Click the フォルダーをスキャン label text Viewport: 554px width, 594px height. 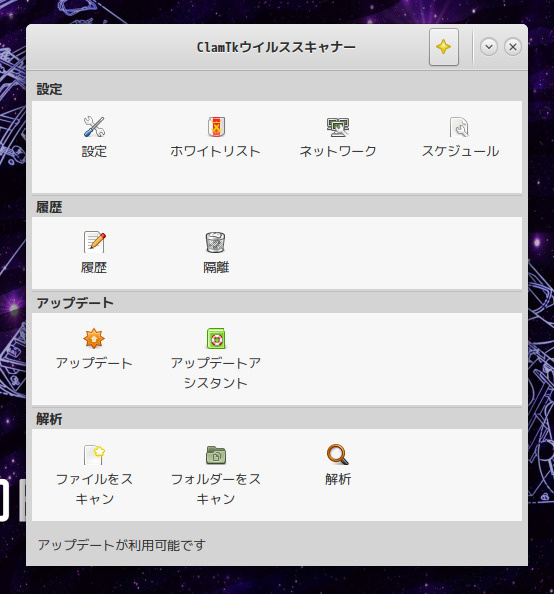[x=216, y=489]
